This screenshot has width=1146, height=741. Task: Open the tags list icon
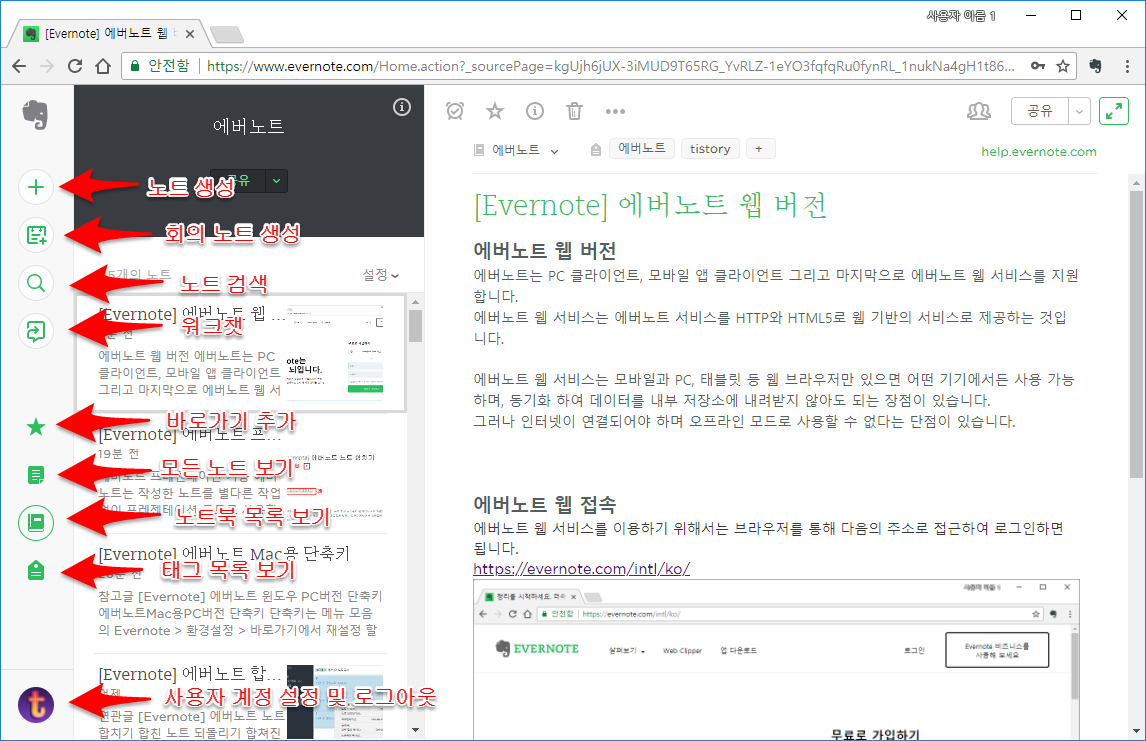36,571
